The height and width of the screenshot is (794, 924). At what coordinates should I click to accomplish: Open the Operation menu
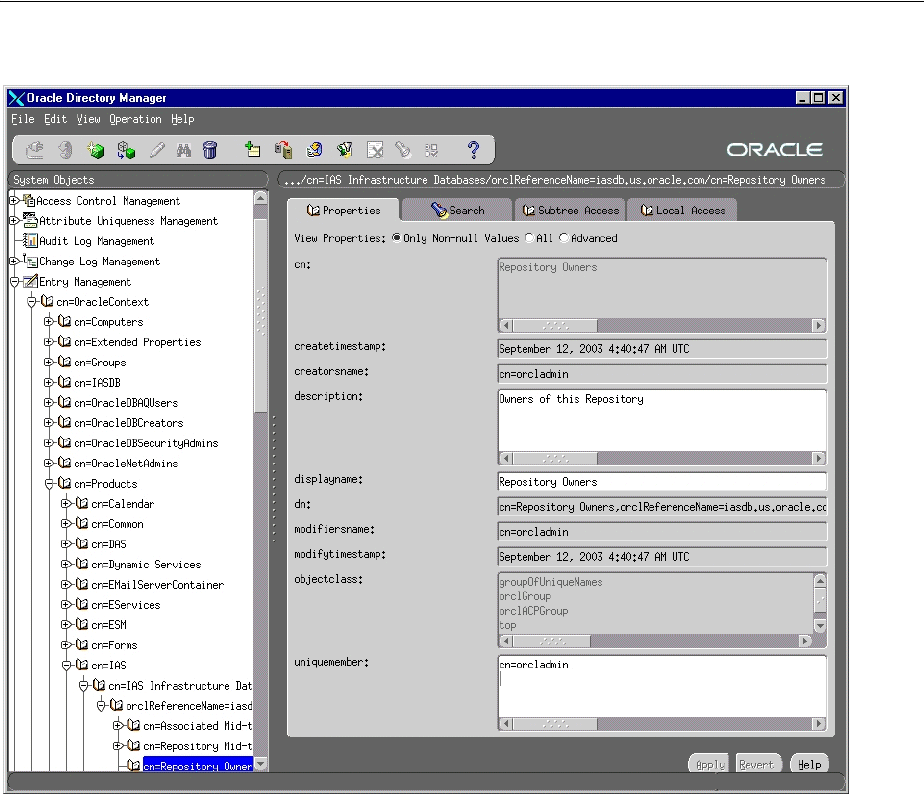pos(135,119)
